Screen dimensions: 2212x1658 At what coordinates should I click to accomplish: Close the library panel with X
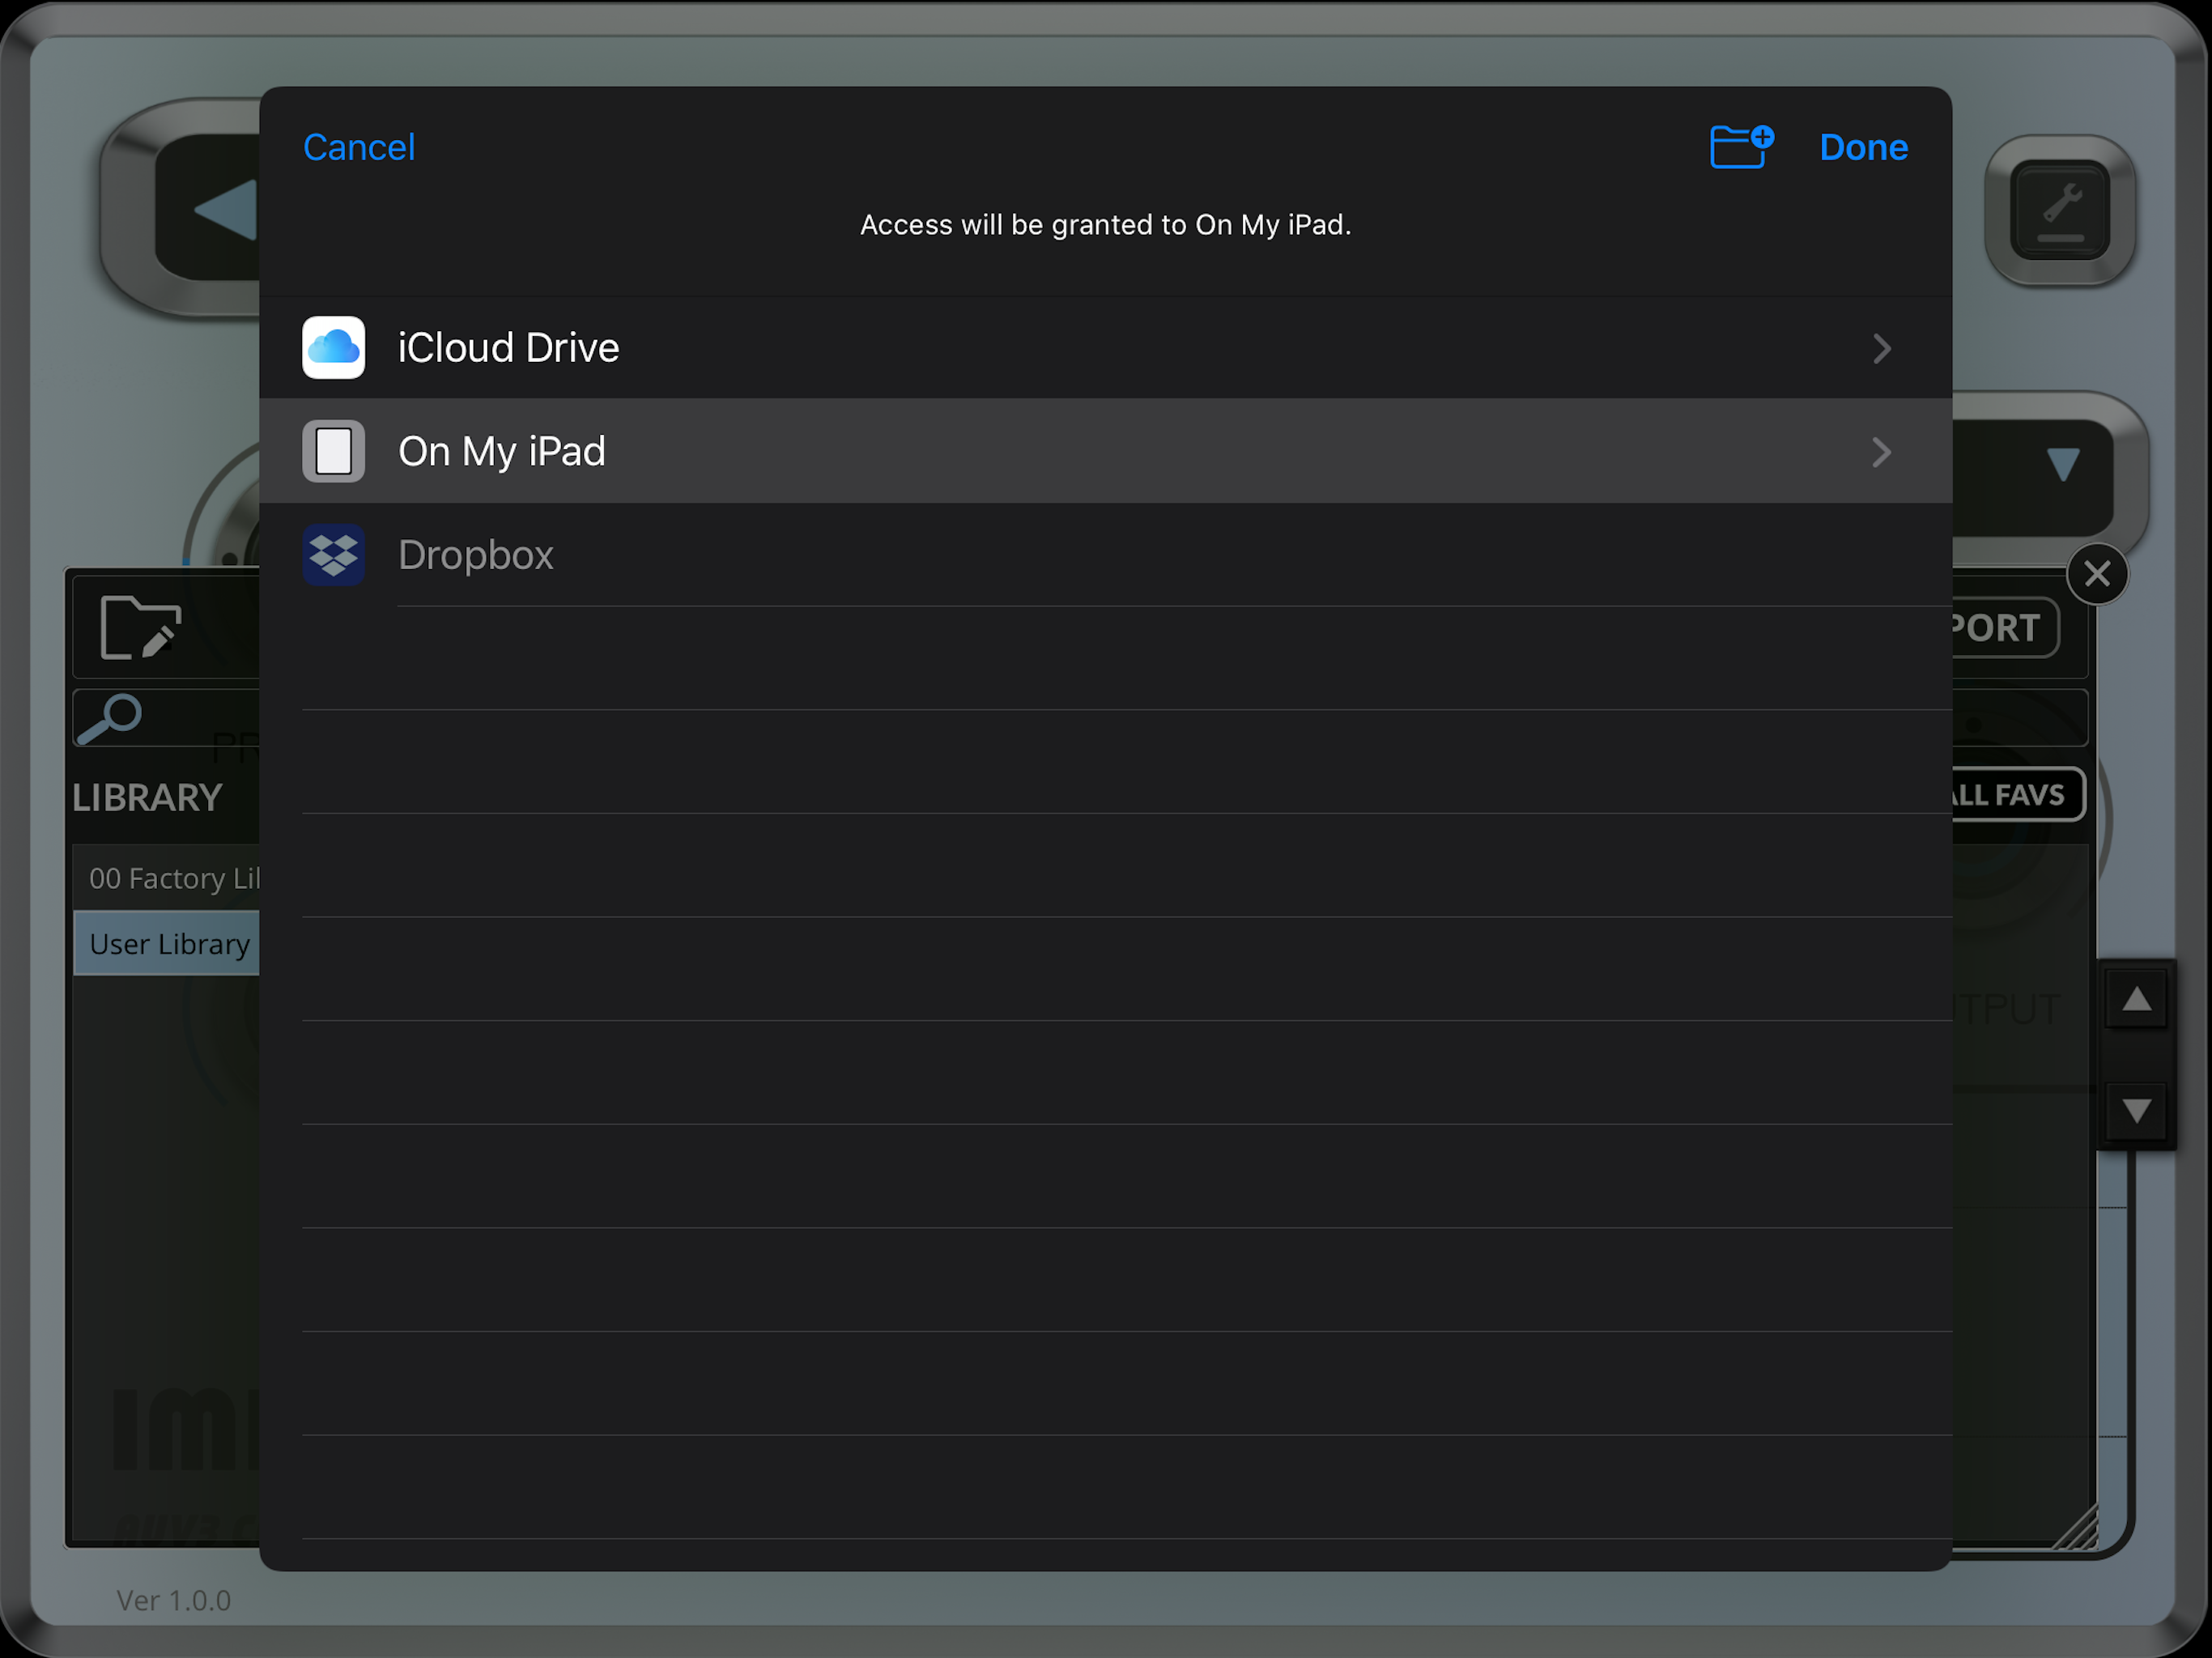click(x=2097, y=574)
